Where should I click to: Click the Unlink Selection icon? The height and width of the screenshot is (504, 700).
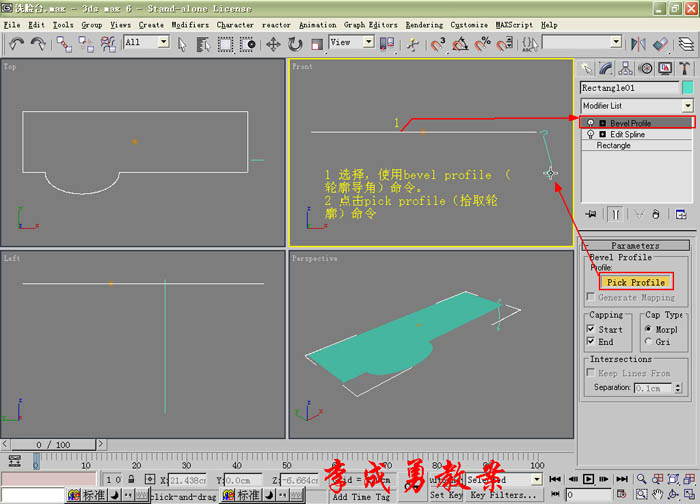[x=86, y=44]
